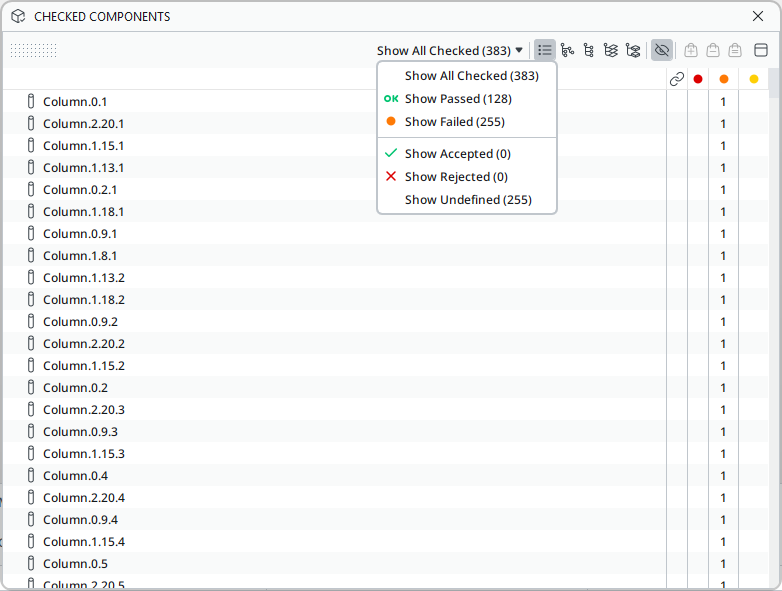Click the yellow severity dot column header
782x591 pixels.
[x=754, y=79]
